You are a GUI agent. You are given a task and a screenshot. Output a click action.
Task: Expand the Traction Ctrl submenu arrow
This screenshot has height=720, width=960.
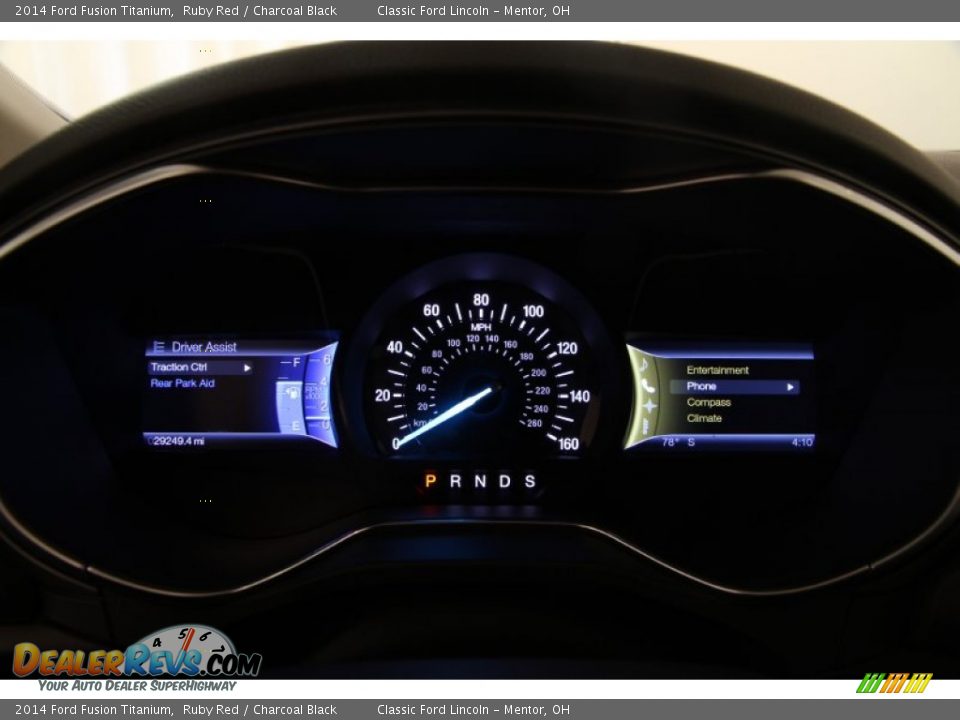tap(247, 367)
